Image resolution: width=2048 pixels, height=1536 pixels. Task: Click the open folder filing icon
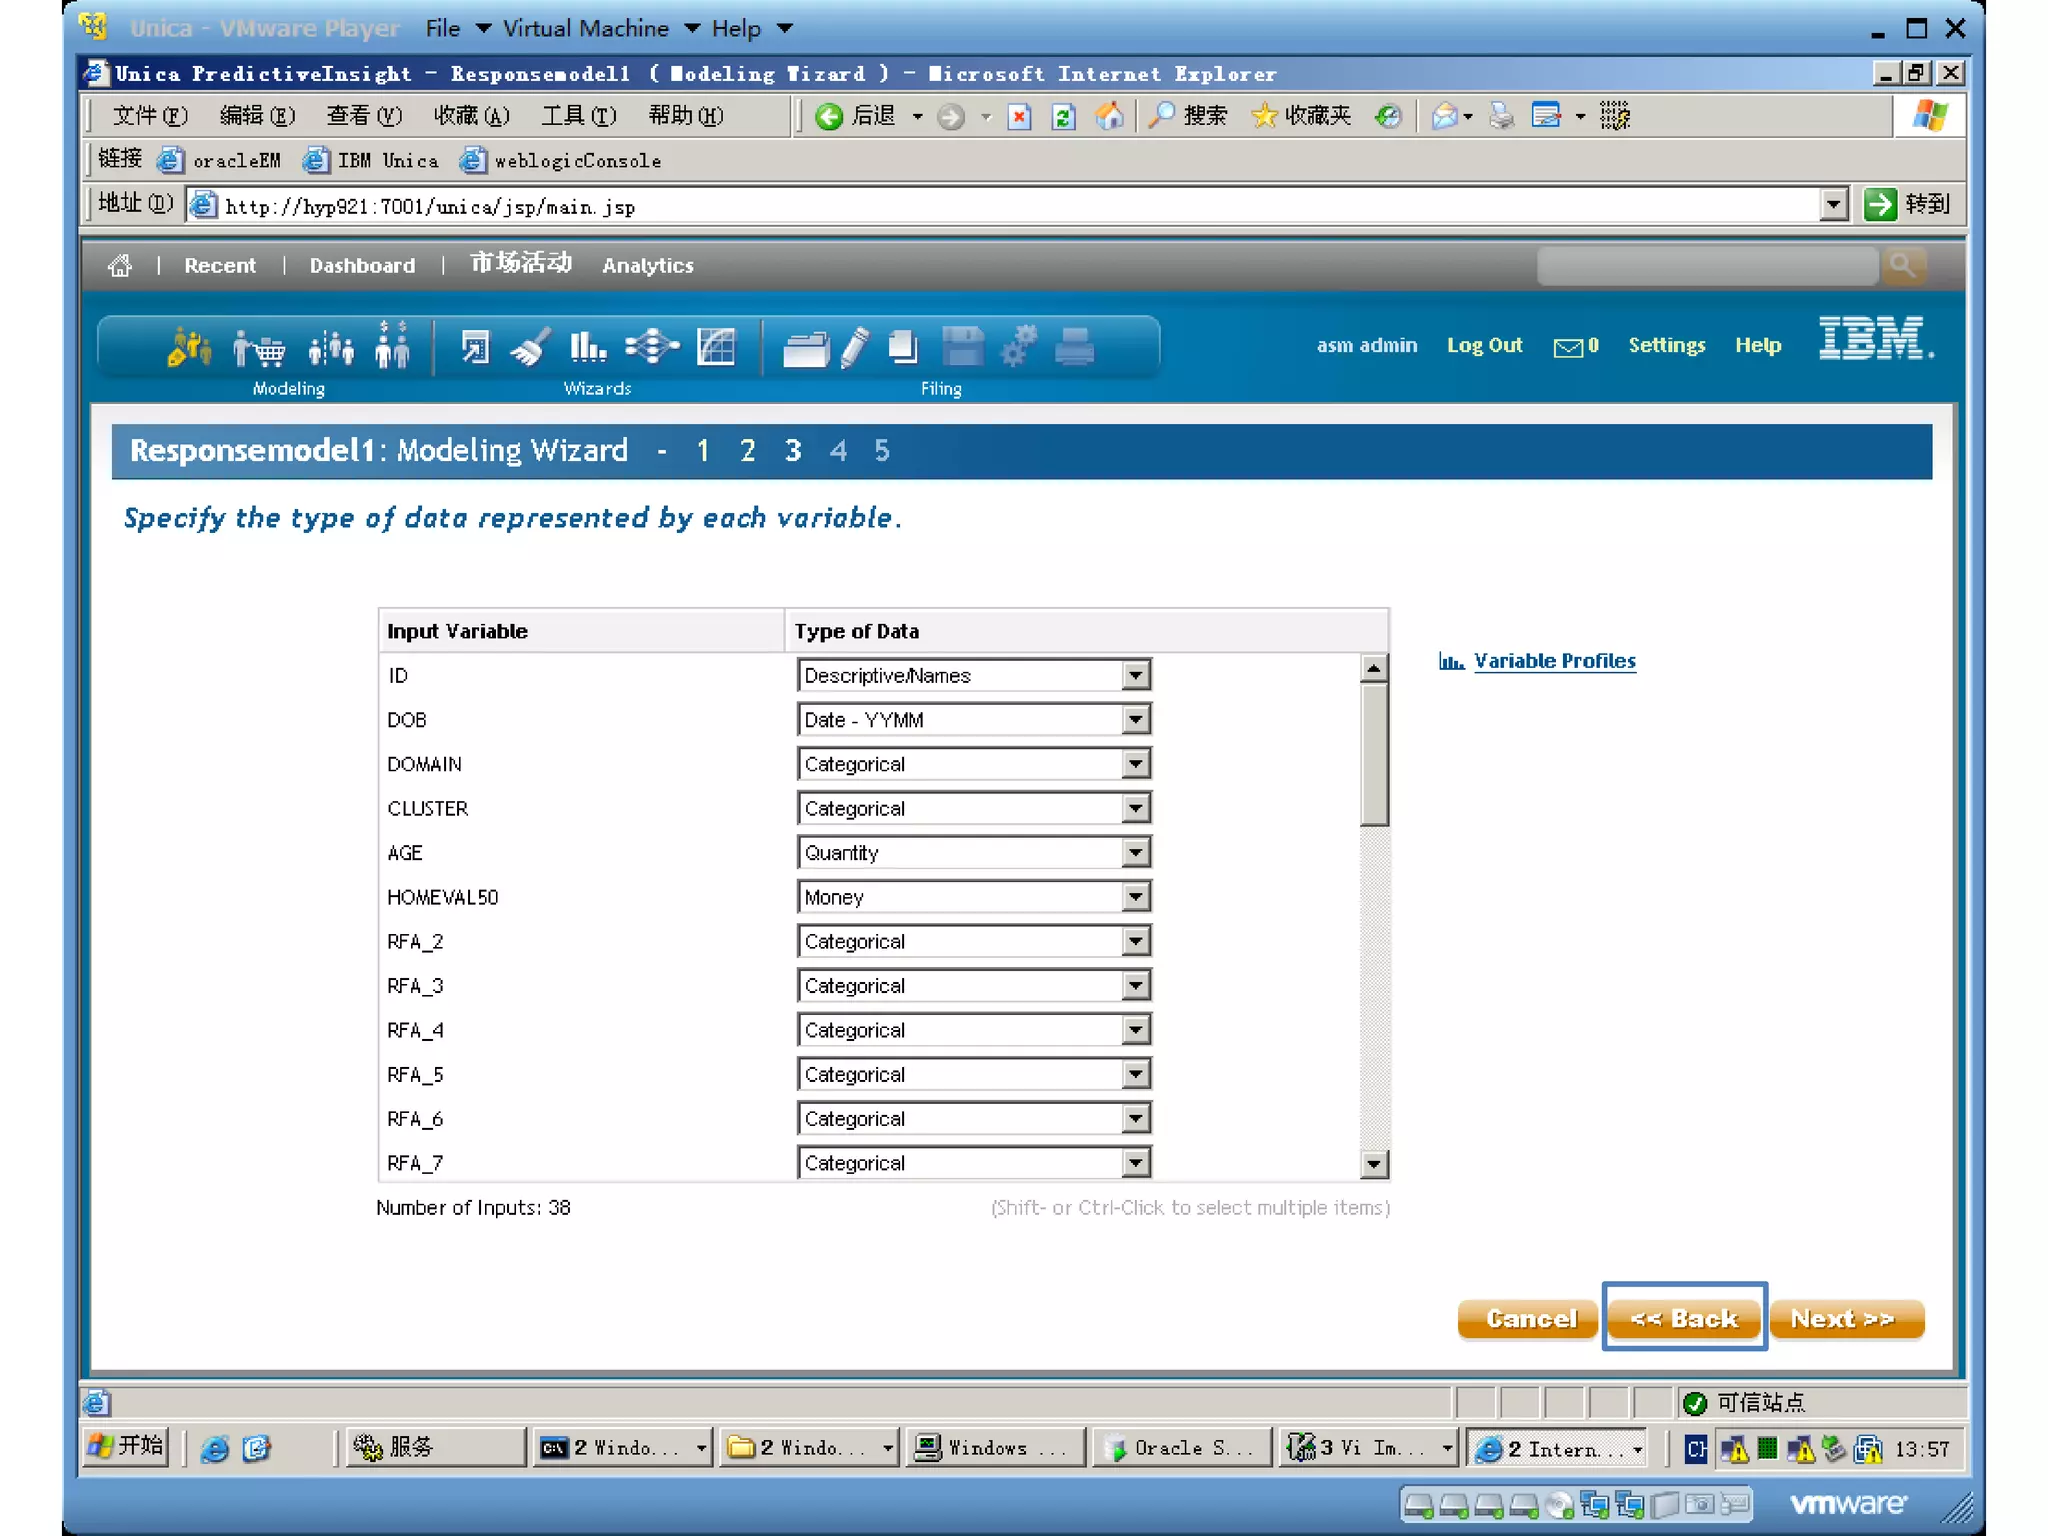[x=805, y=349]
